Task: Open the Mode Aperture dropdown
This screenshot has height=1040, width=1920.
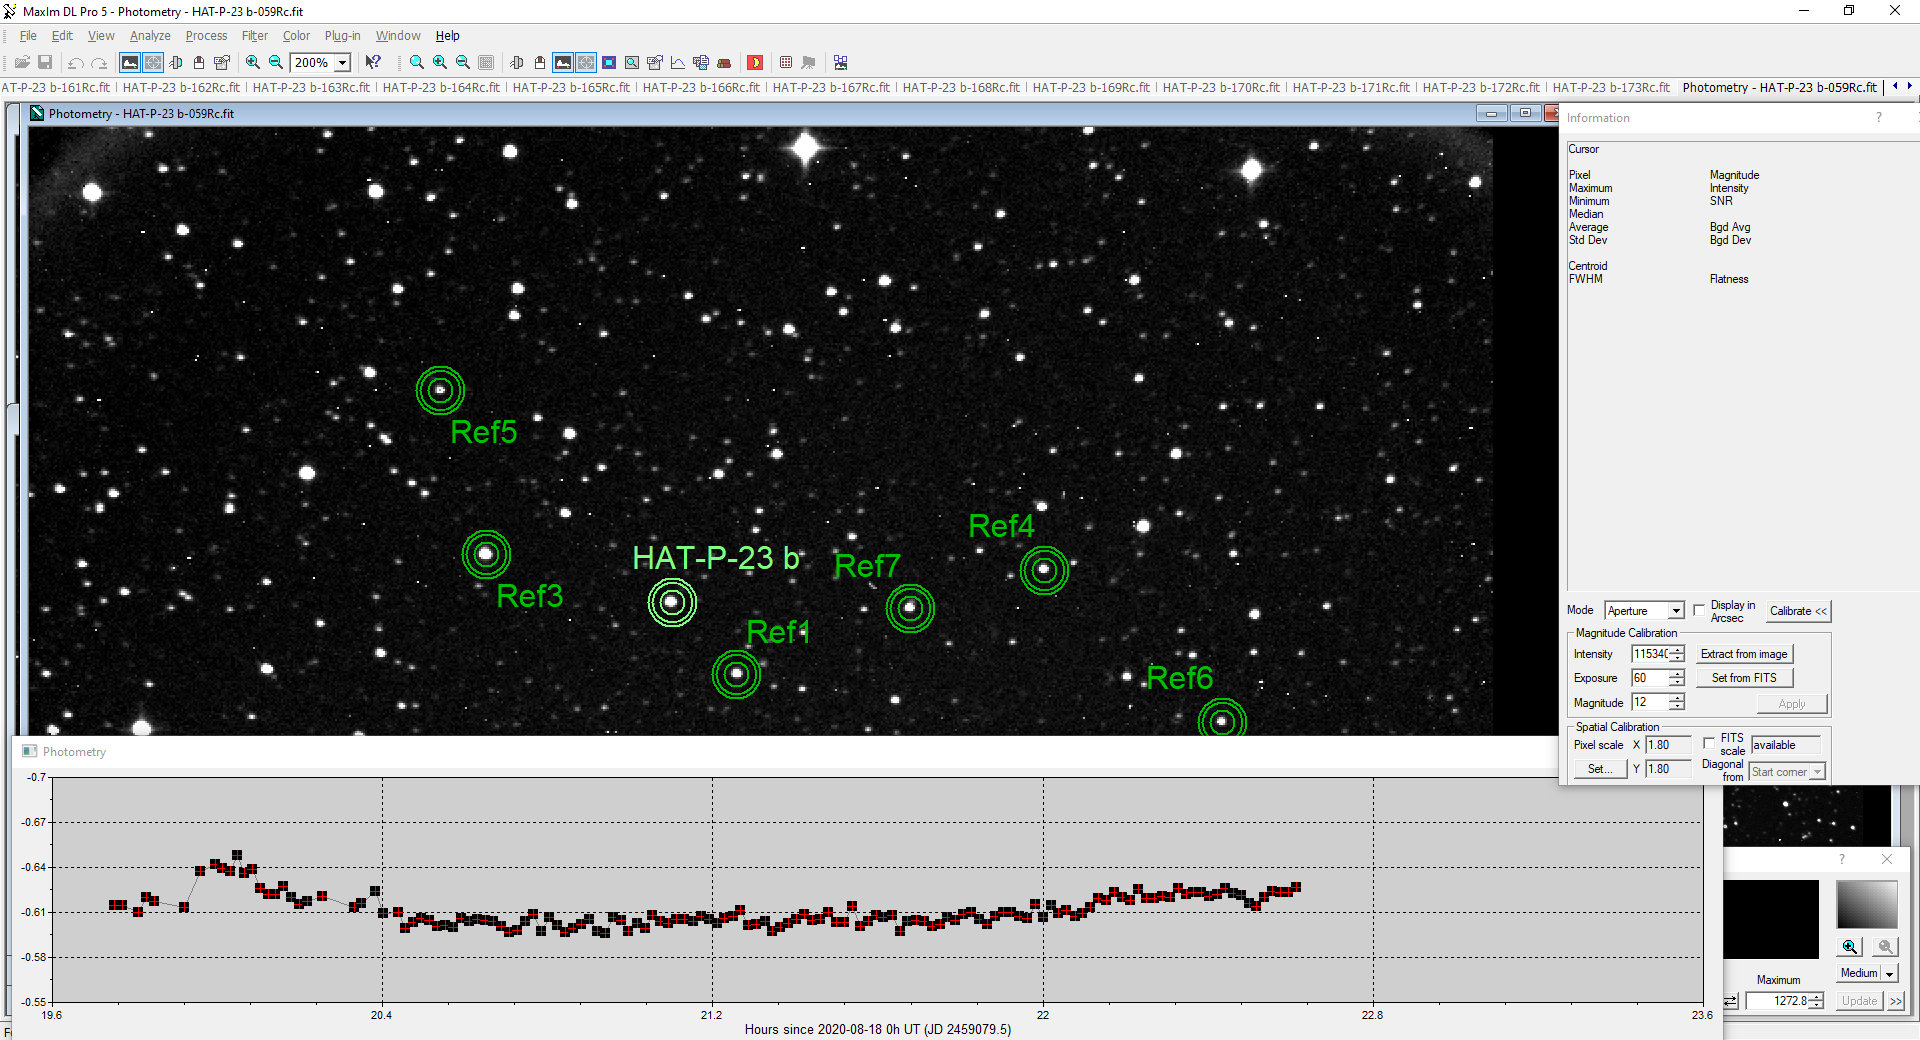Action: [x=1676, y=611]
